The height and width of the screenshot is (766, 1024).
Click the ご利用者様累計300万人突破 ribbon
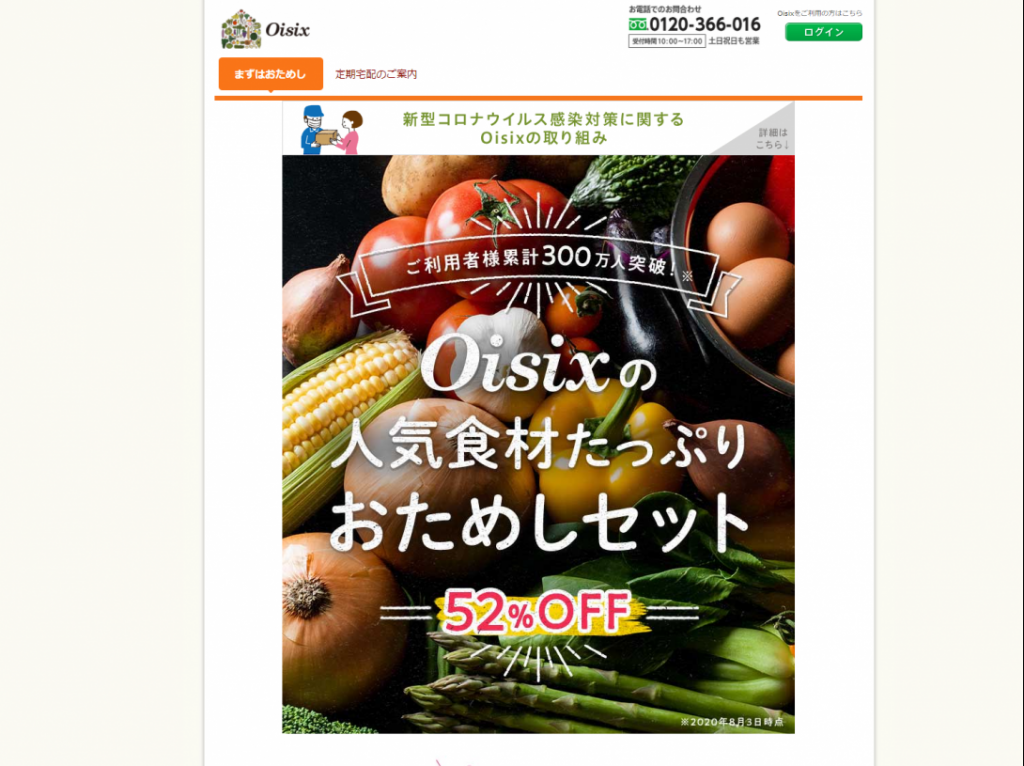pos(539,264)
